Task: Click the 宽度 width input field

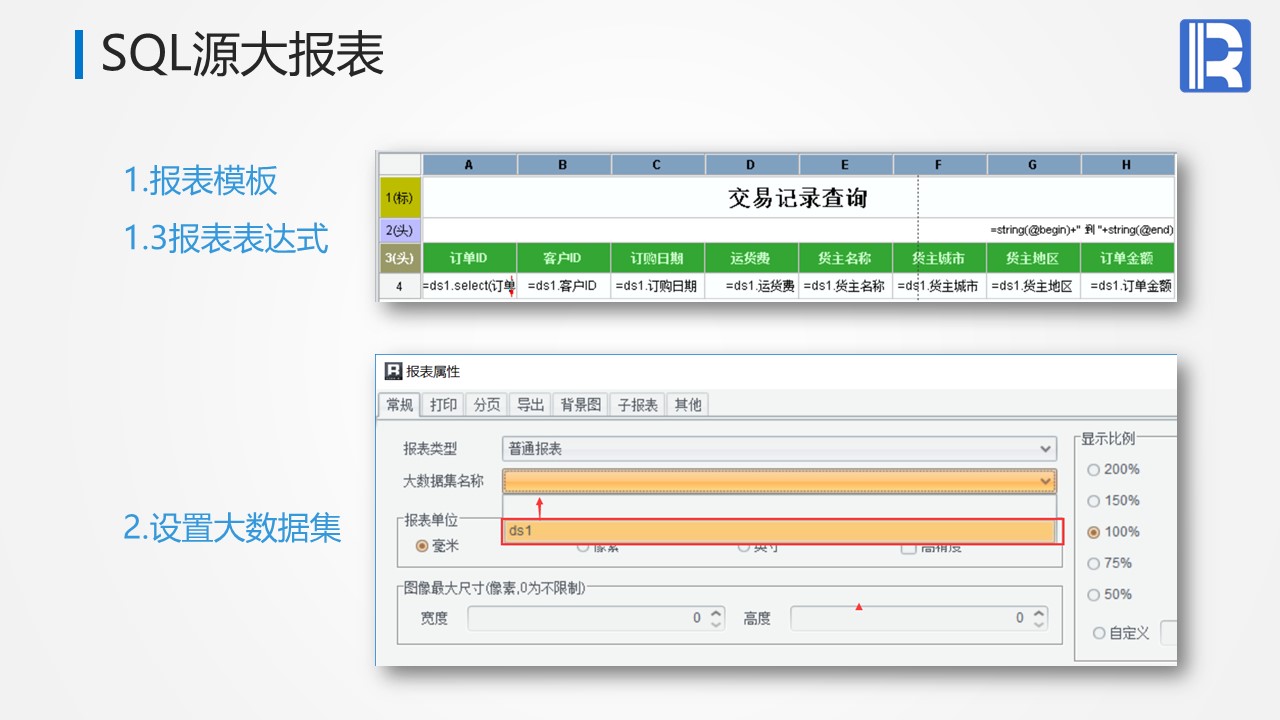Action: [x=585, y=619]
